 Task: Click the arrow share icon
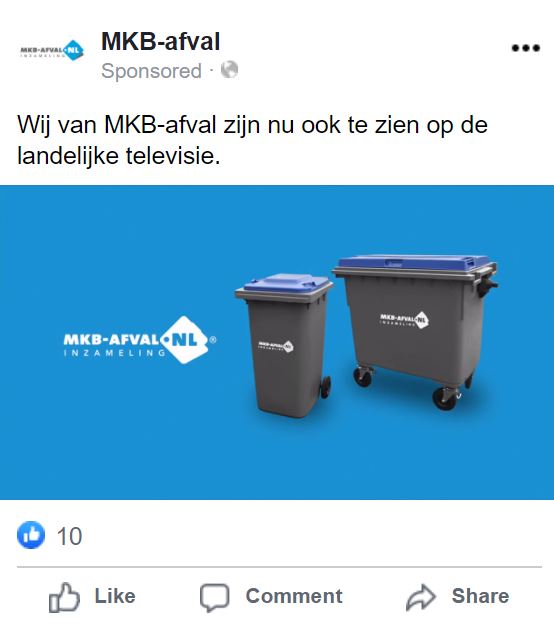[x=421, y=597]
